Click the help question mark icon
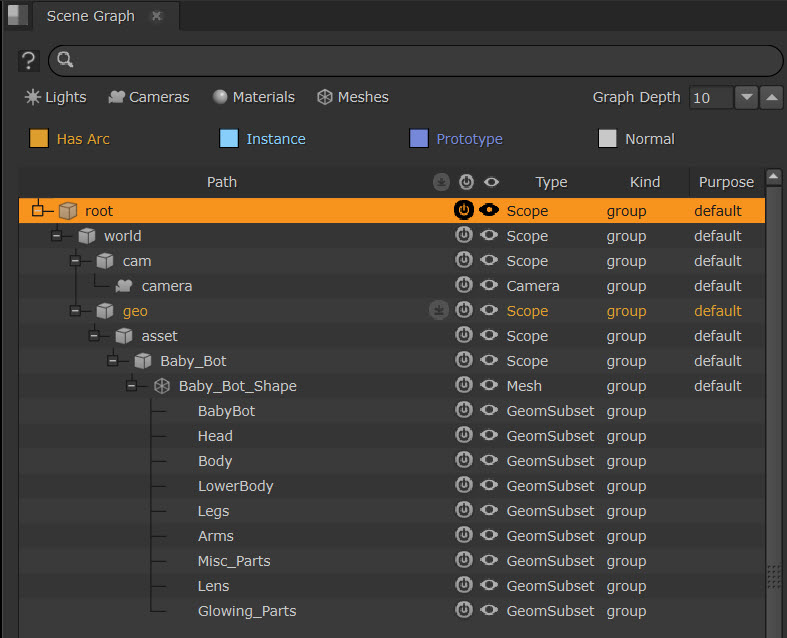 pos(28,61)
